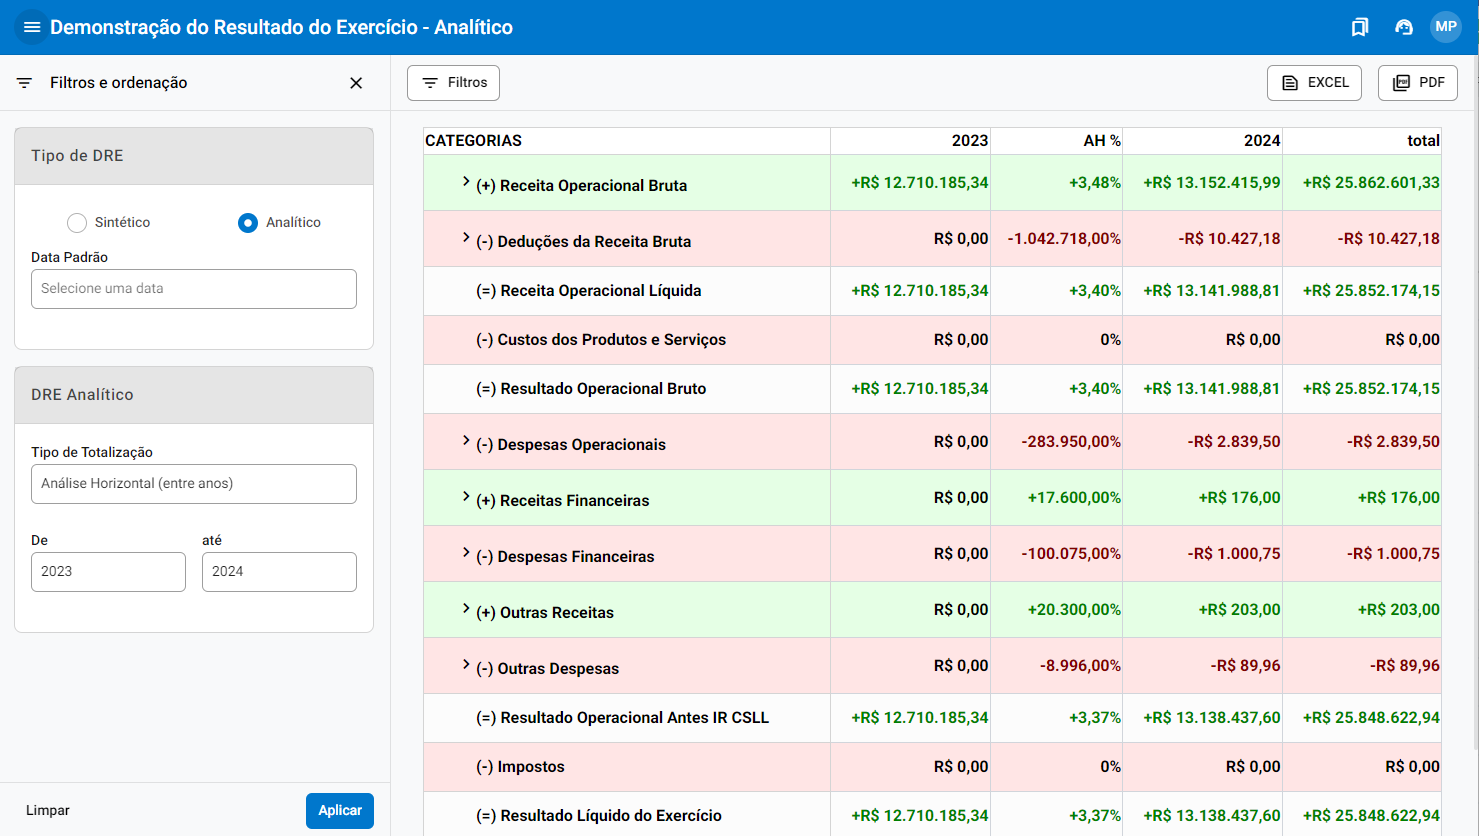
Task: Click the Data Padrão date field
Action: click(194, 289)
